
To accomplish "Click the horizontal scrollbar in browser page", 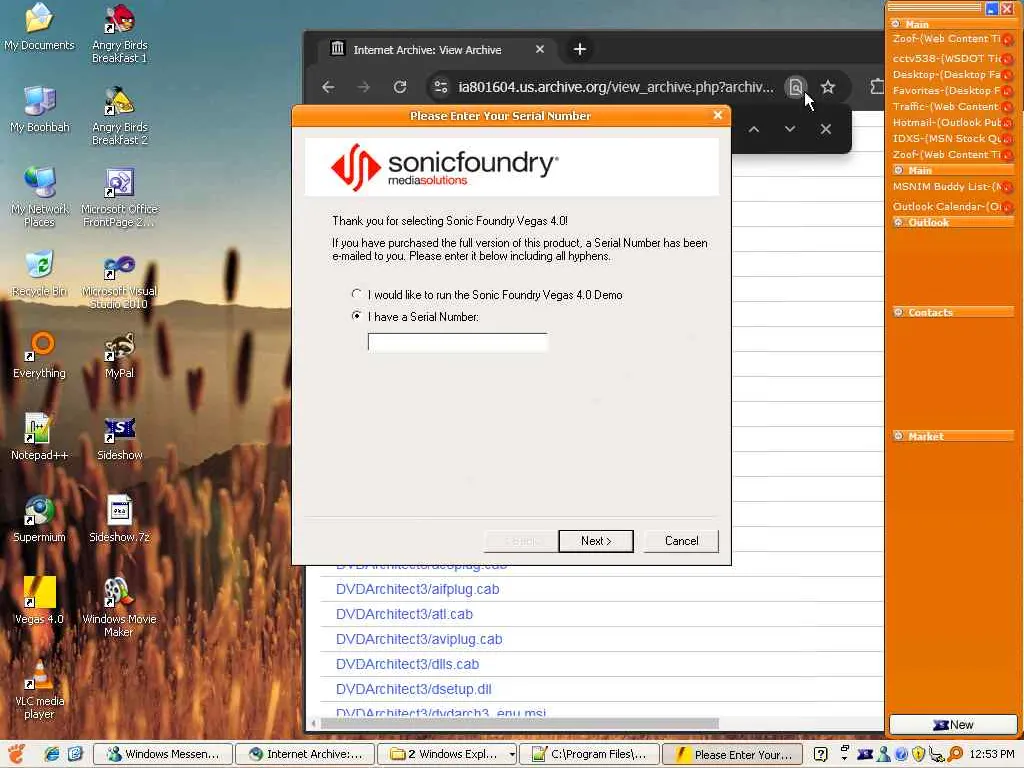I will 519,724.
